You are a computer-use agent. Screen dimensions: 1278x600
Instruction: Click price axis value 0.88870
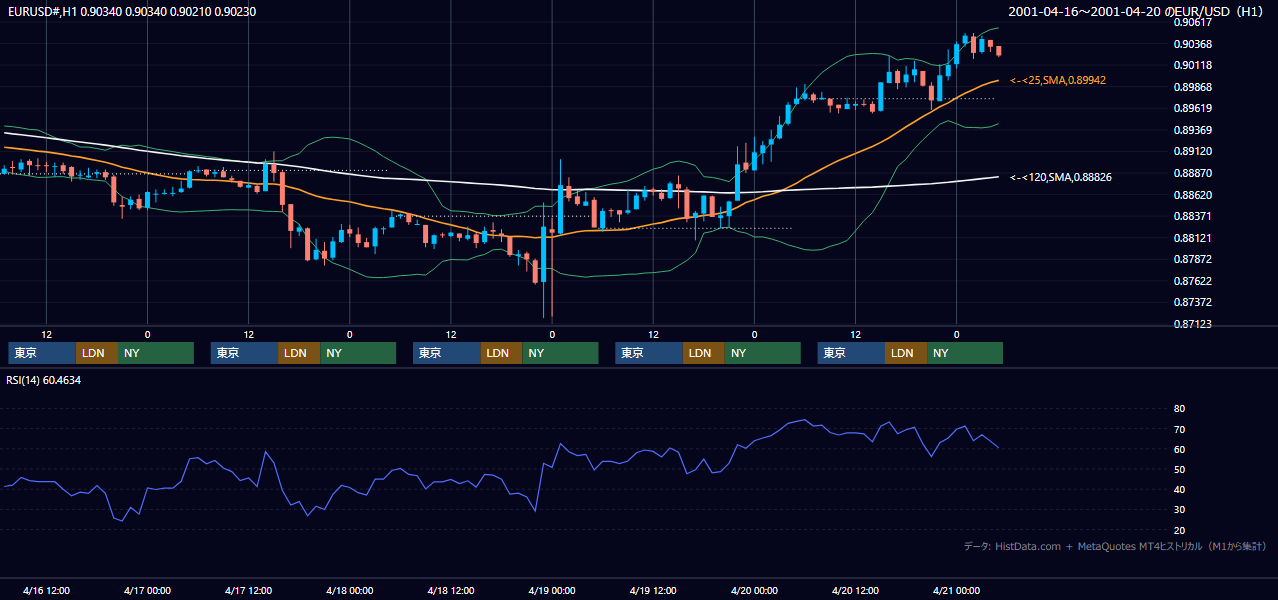pos(1192,173)
